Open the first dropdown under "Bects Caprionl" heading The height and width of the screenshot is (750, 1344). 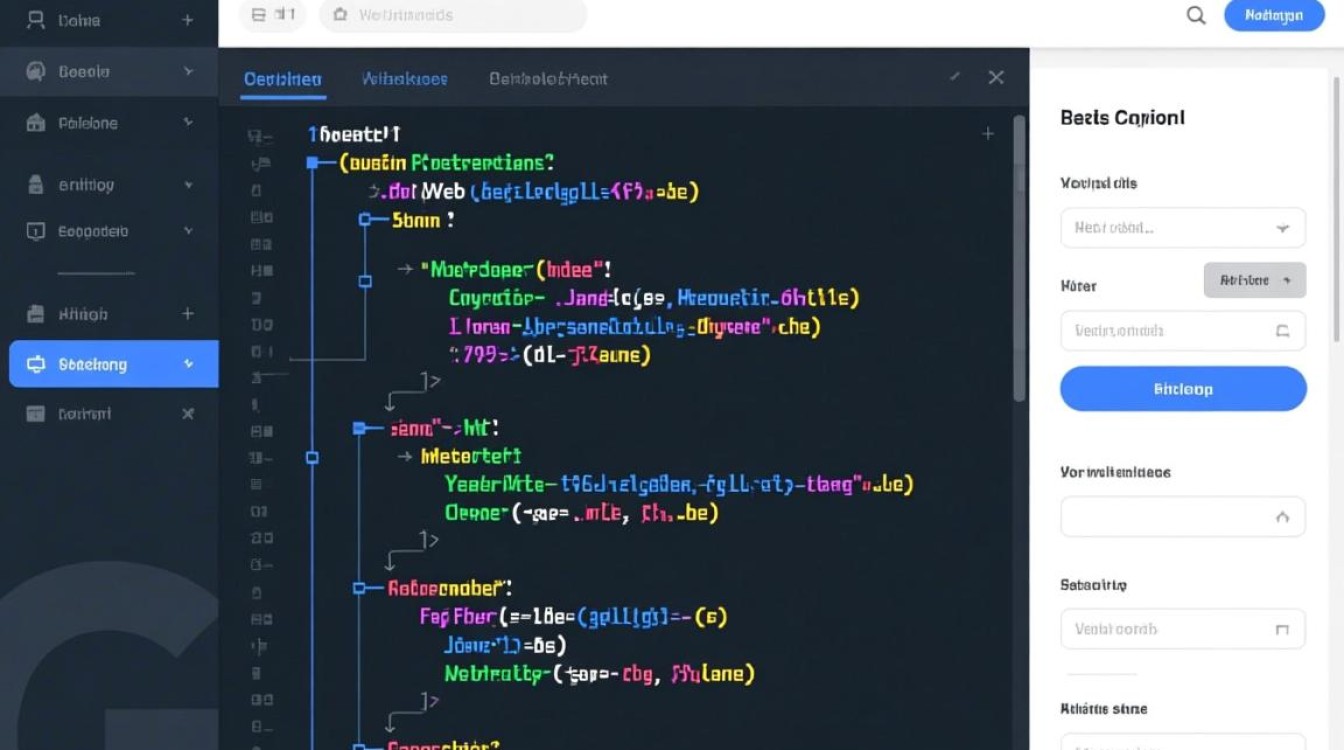[x=1182, y=228]
